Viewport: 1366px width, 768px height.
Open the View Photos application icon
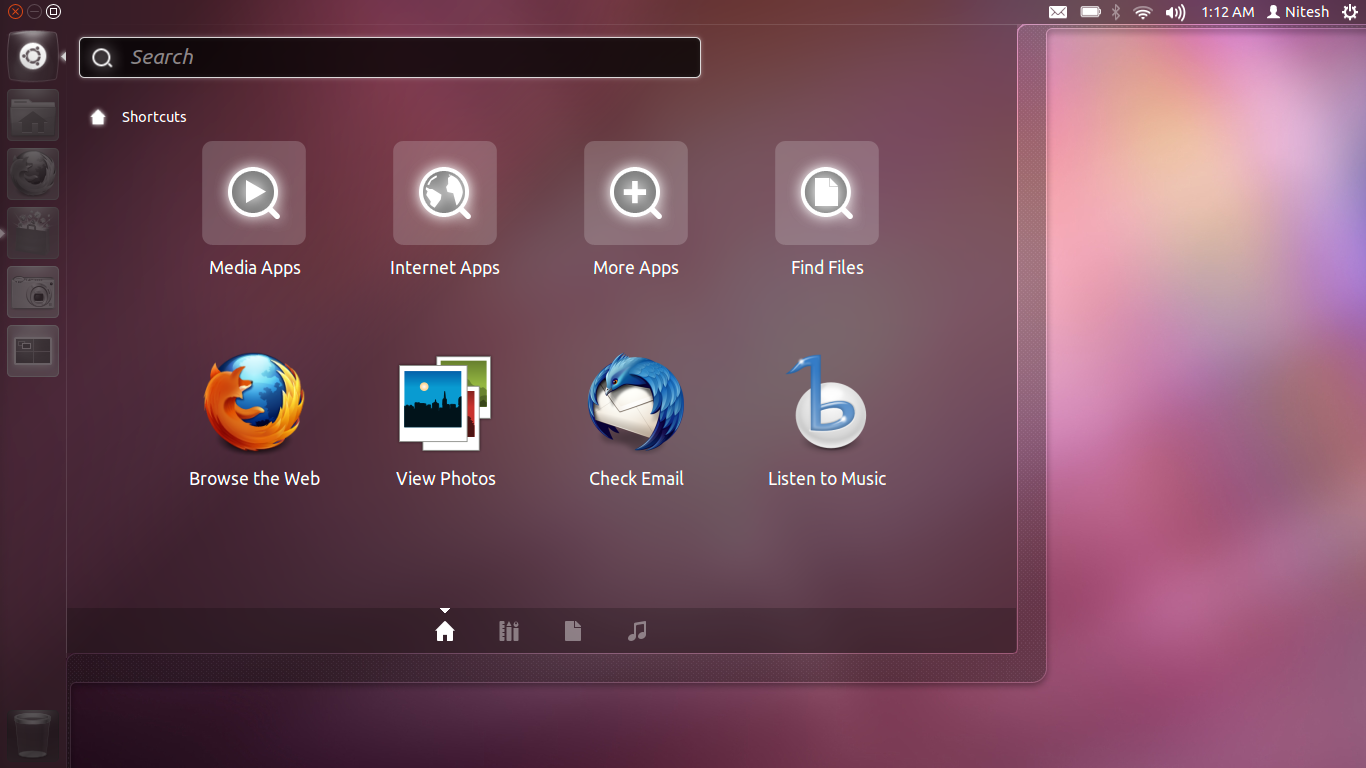[x=445, y=403]
